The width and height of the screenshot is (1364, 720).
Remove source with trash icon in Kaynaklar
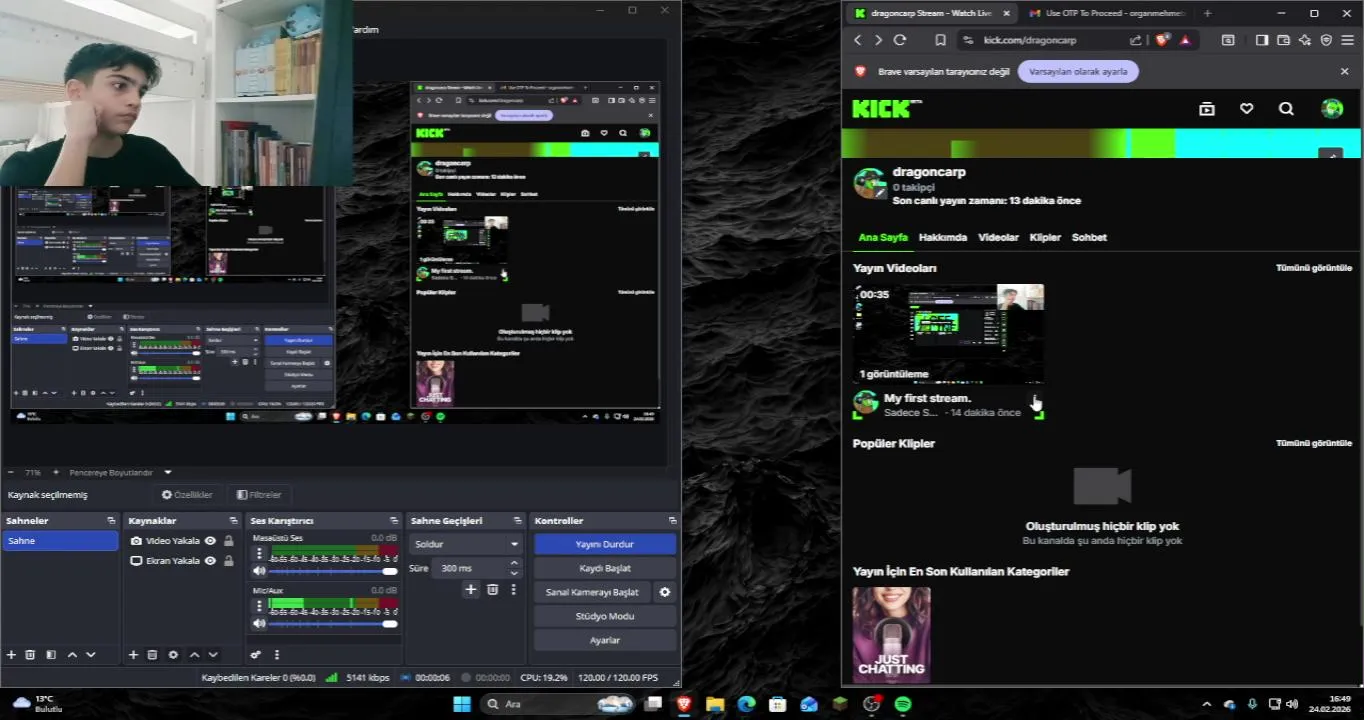pos(152,655)
